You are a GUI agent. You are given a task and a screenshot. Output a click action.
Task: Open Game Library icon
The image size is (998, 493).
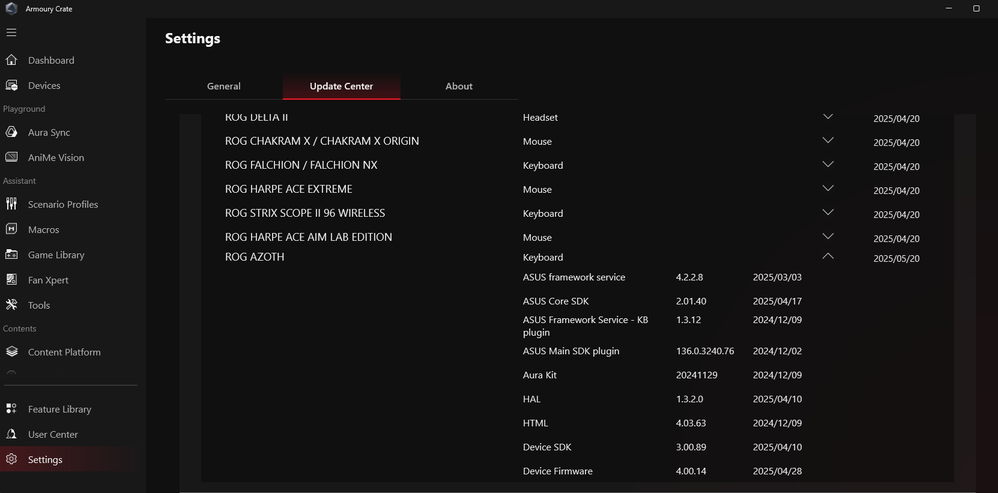coord(11,254)
